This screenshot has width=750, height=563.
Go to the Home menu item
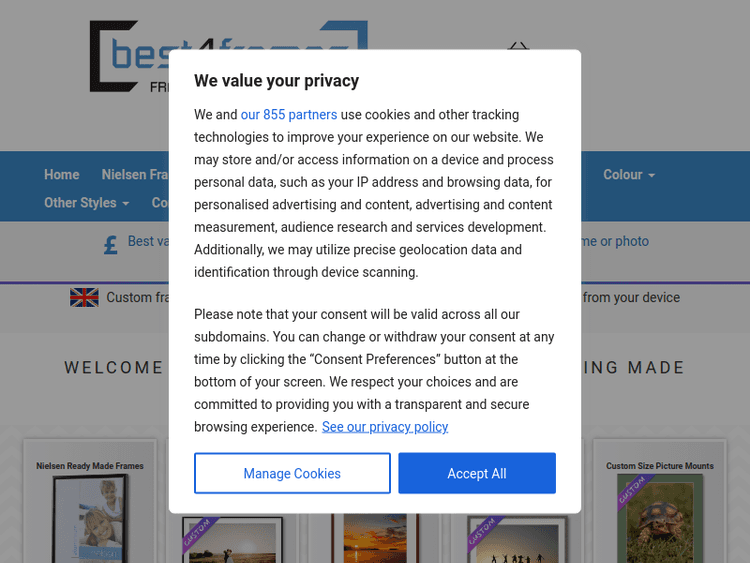tap(61, 174)
